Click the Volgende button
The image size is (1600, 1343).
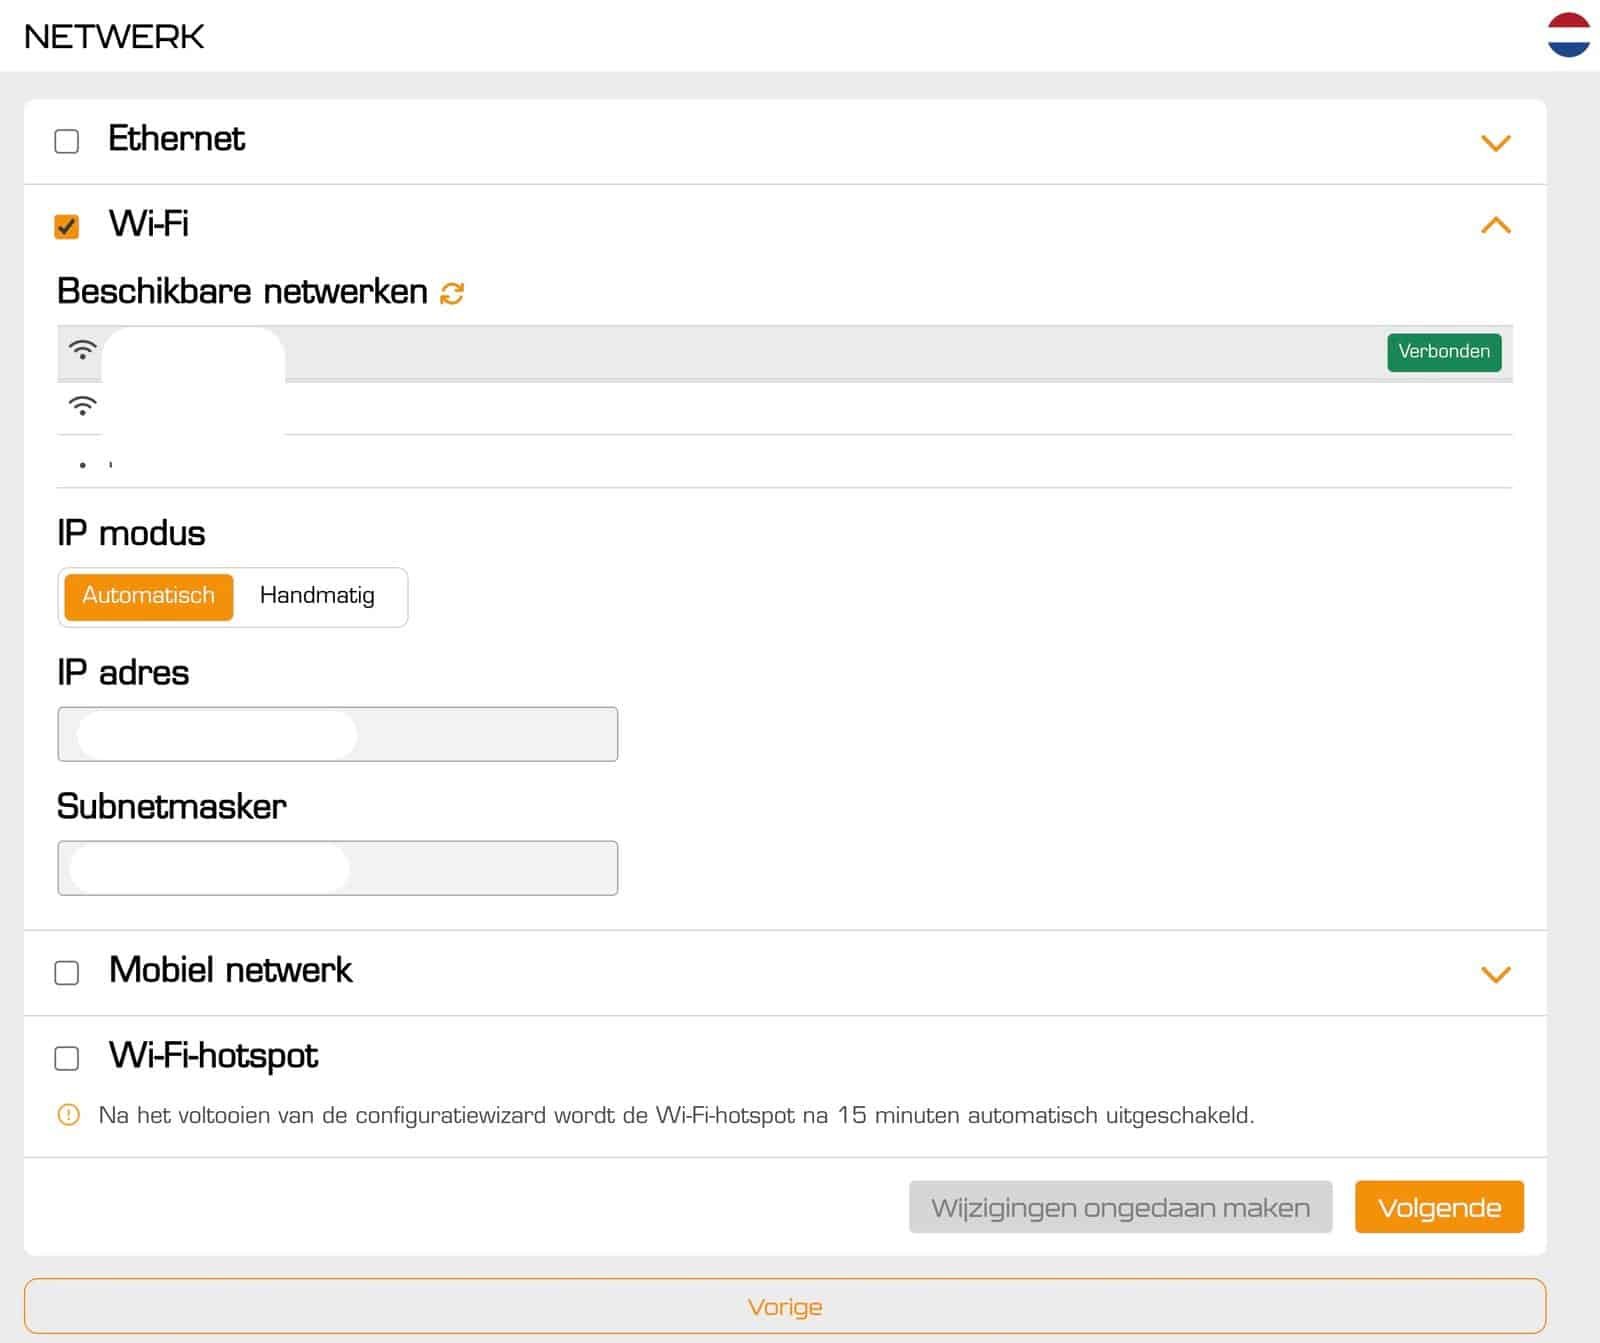[x=1438, y=1207]
